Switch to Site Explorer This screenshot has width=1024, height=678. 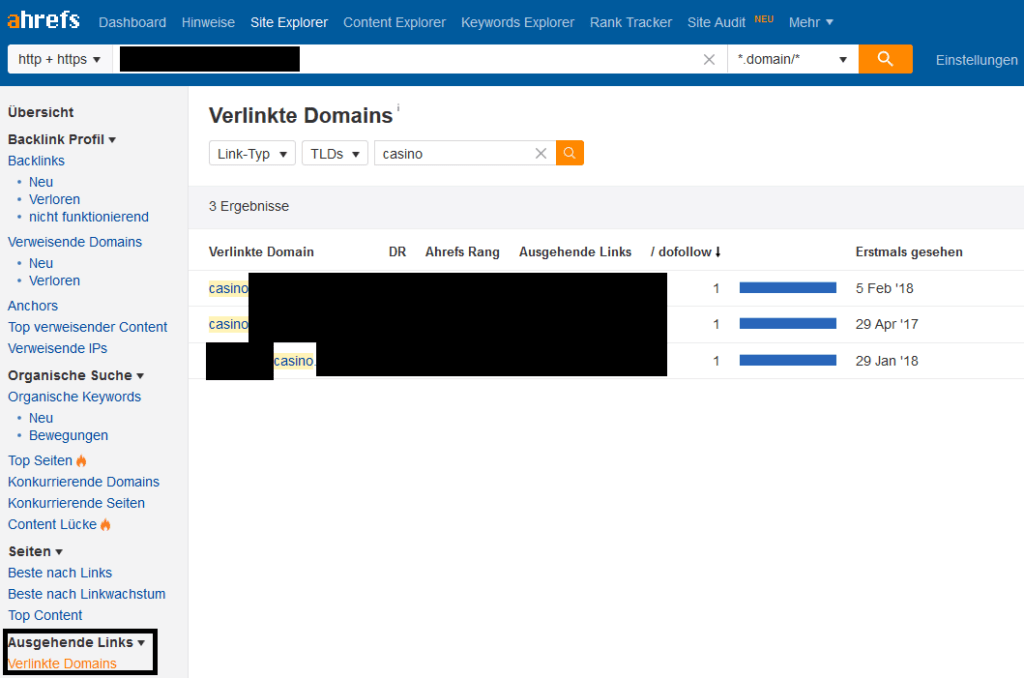click(x=289, y=22)
